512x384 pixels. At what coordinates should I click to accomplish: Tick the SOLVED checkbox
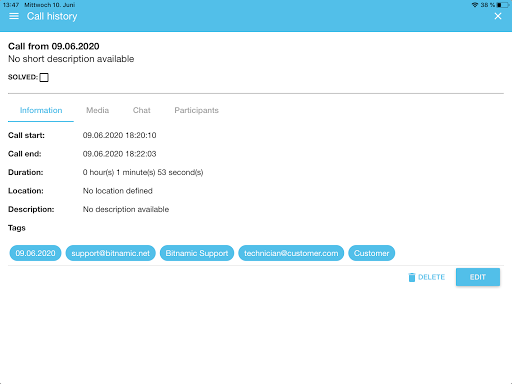[44, 77]
